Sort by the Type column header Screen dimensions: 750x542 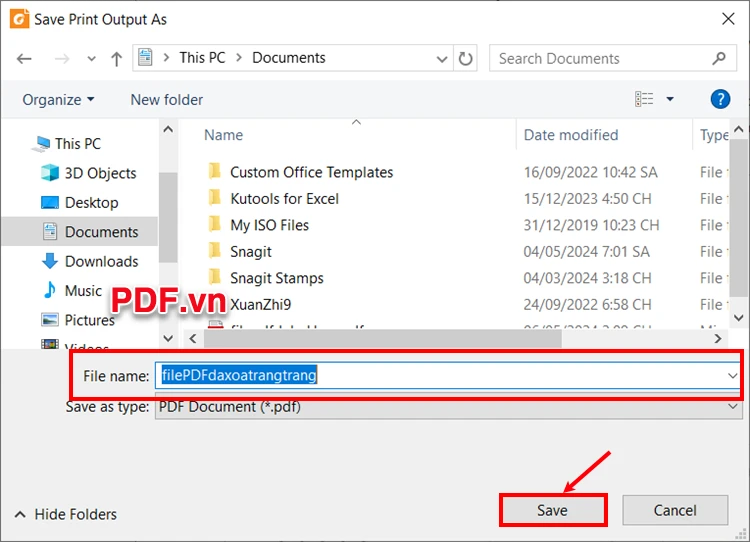click(x=714, y=135)
